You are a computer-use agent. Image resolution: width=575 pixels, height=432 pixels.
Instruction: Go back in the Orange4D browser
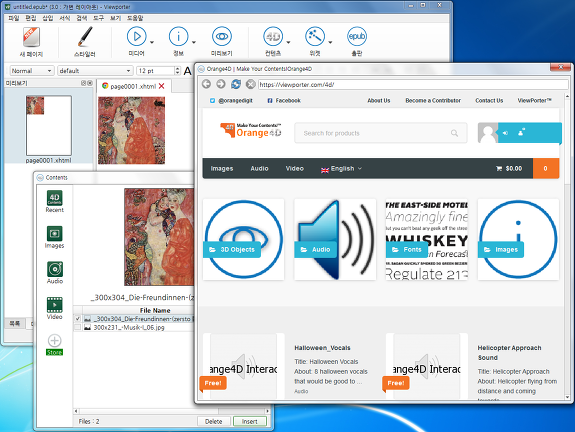206,84
